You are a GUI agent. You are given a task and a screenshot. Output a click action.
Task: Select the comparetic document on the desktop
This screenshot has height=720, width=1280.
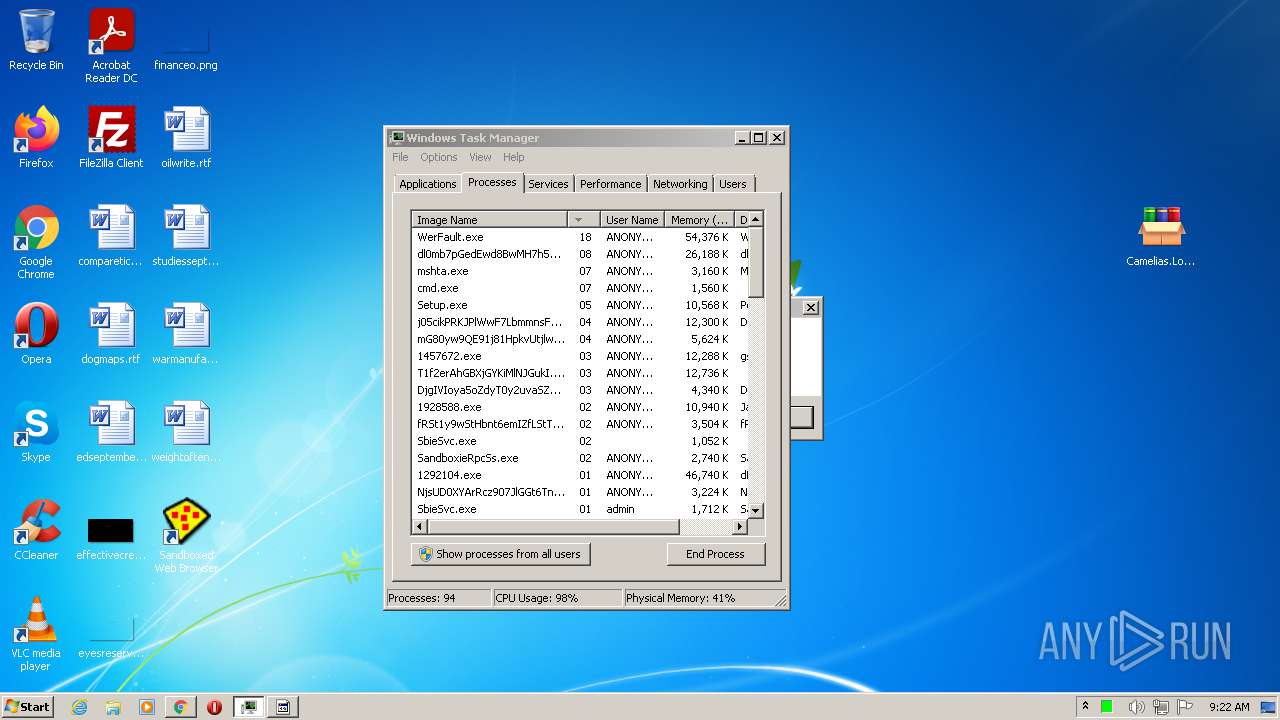click(111, 235)
